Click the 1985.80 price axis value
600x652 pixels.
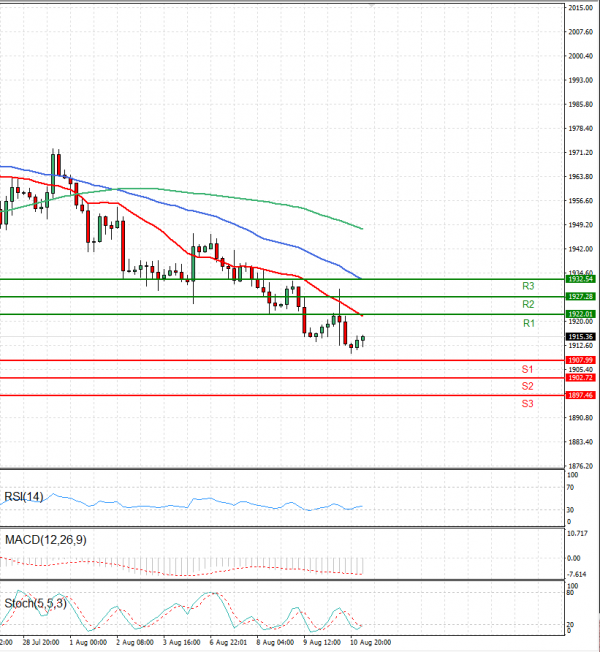pos(580,104)
